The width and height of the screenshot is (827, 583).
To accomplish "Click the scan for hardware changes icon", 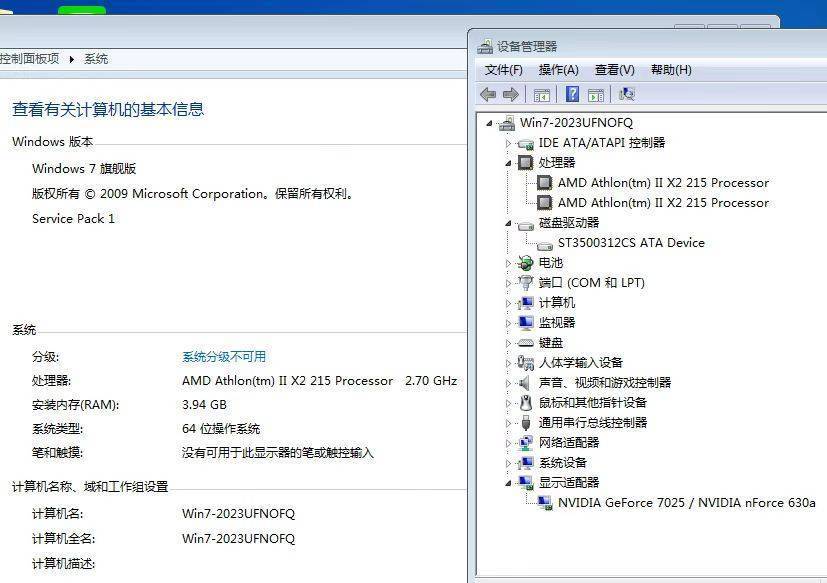I will click(x=627, y=94).
